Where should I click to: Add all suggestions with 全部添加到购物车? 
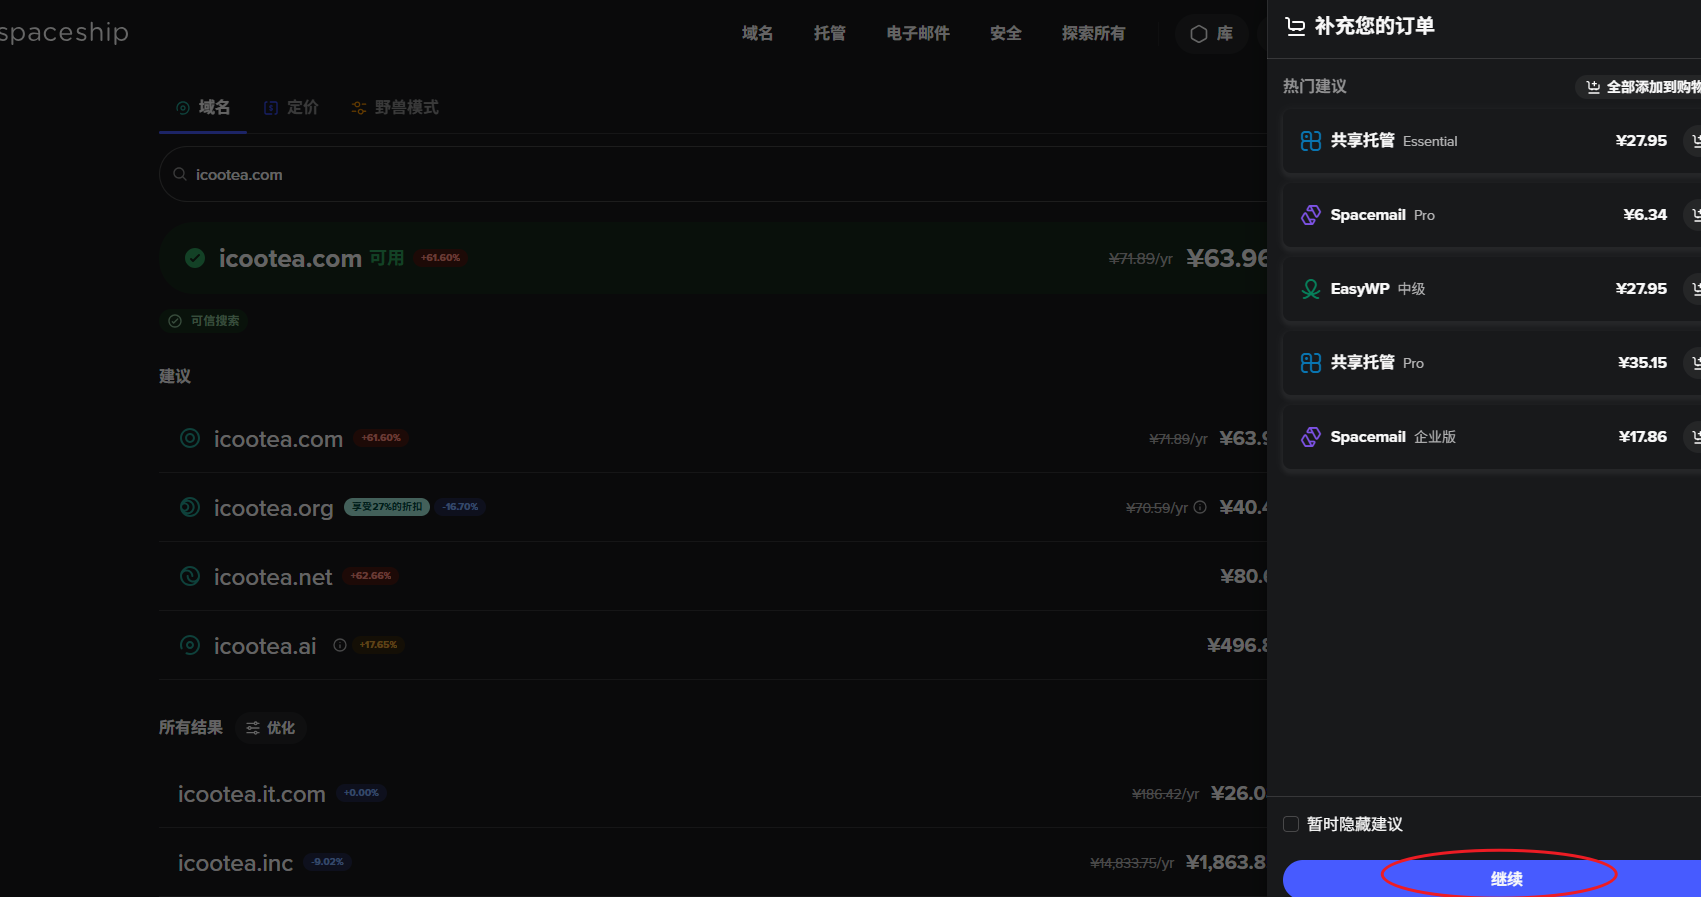(x=1639, y=87)
